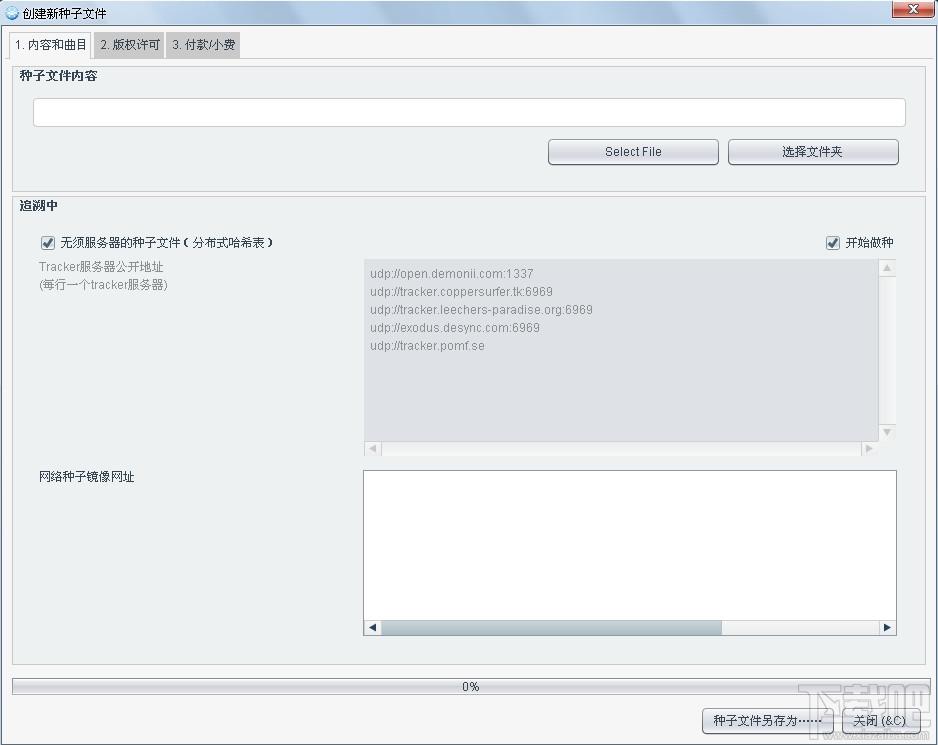The height and width of the screenshot is (745, 938).
Task: Click the Select File button
Action: [x=633, y=152]
